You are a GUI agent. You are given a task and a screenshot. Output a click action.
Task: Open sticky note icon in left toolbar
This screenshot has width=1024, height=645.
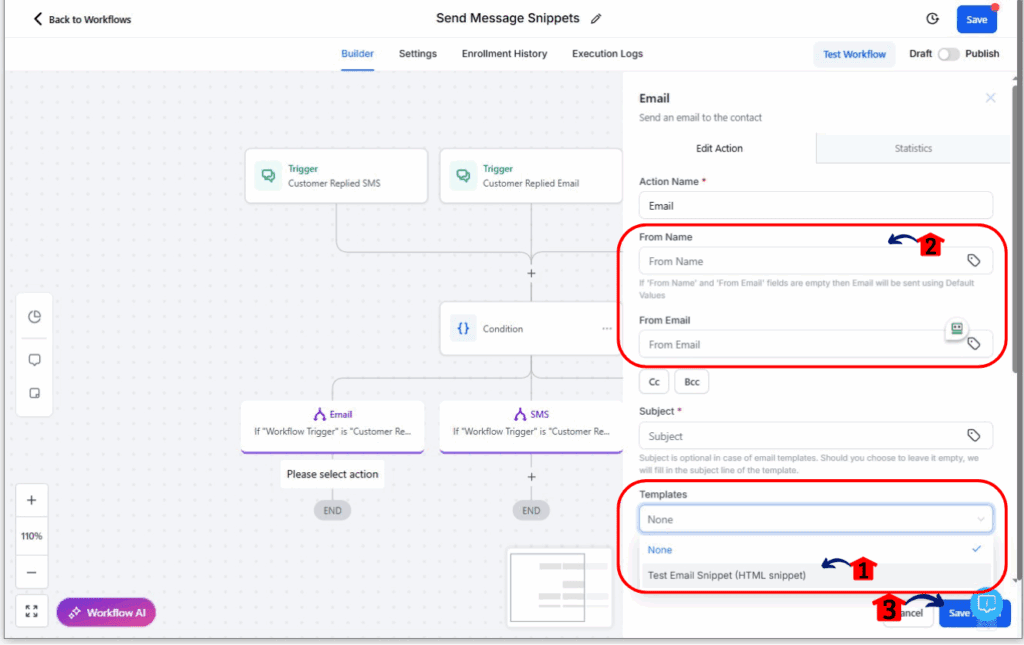click(x=35, y=393)
